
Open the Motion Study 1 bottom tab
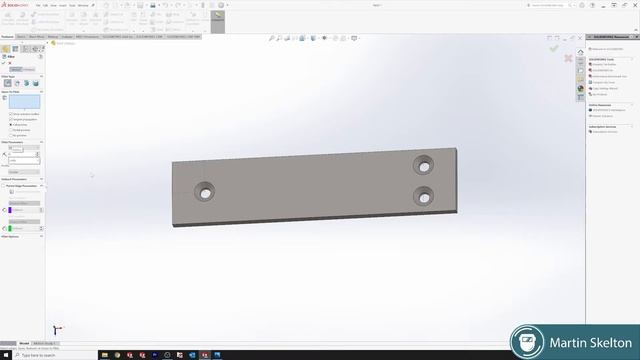point(44,343)
